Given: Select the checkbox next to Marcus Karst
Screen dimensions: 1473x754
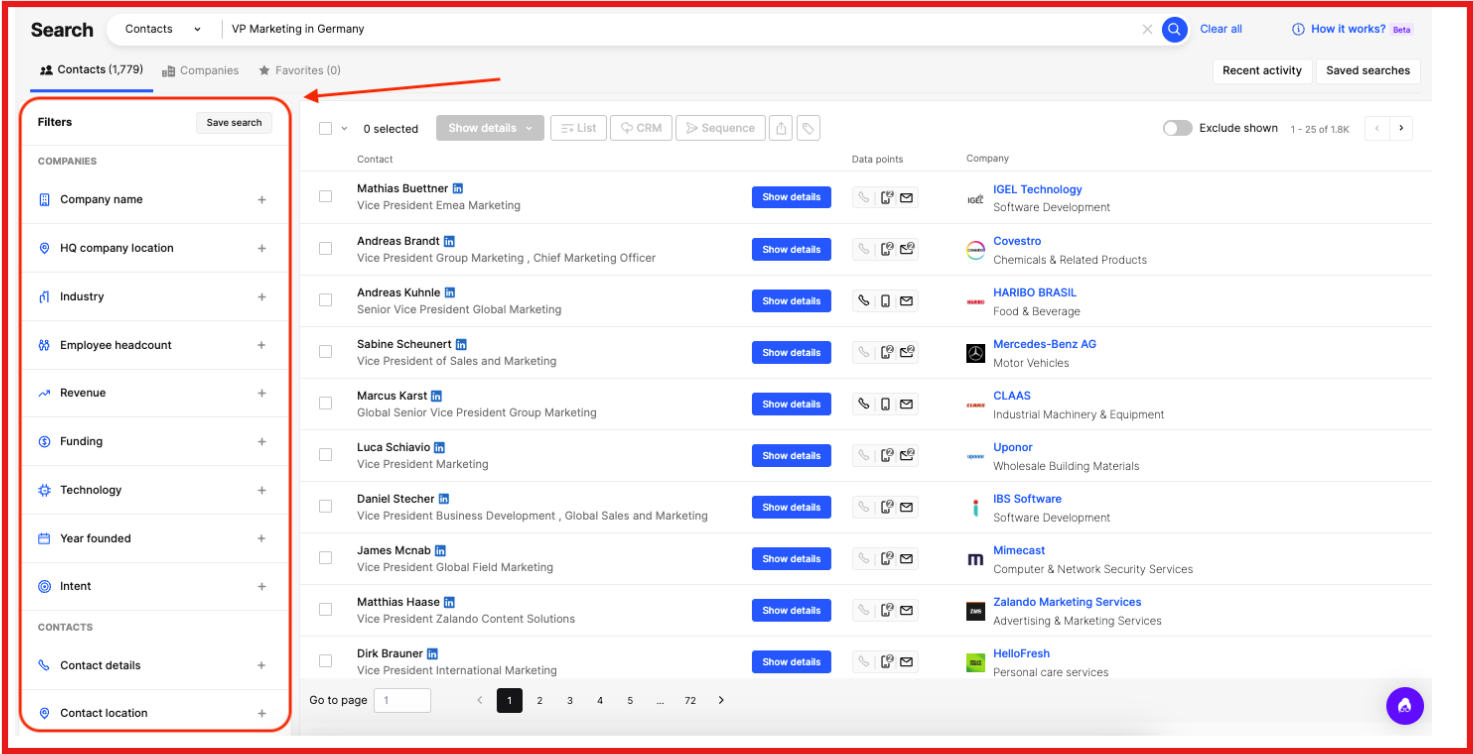Looking at the screenshot, I should (325, 403).
